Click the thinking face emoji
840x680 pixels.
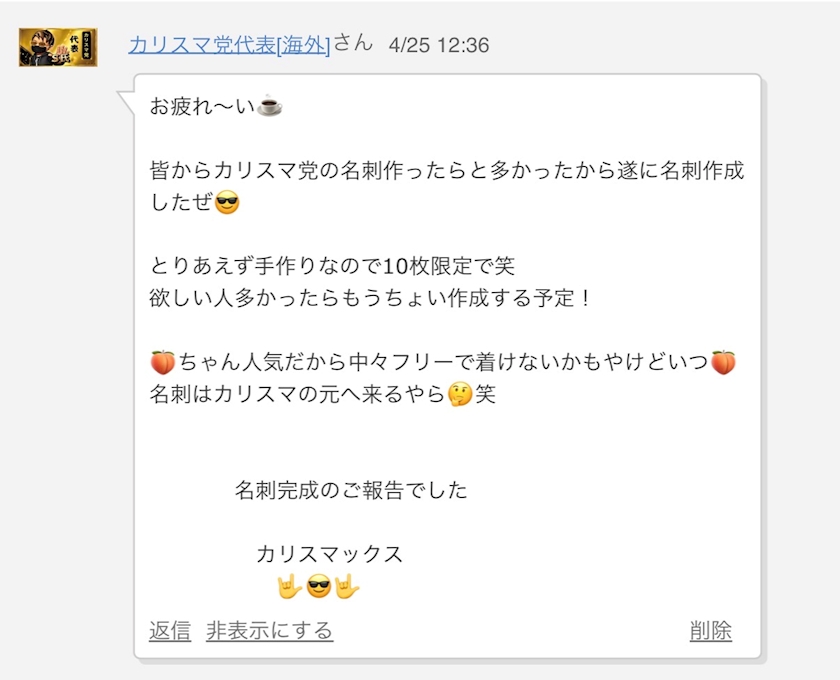pyautogui.click(x=461, y=394)
